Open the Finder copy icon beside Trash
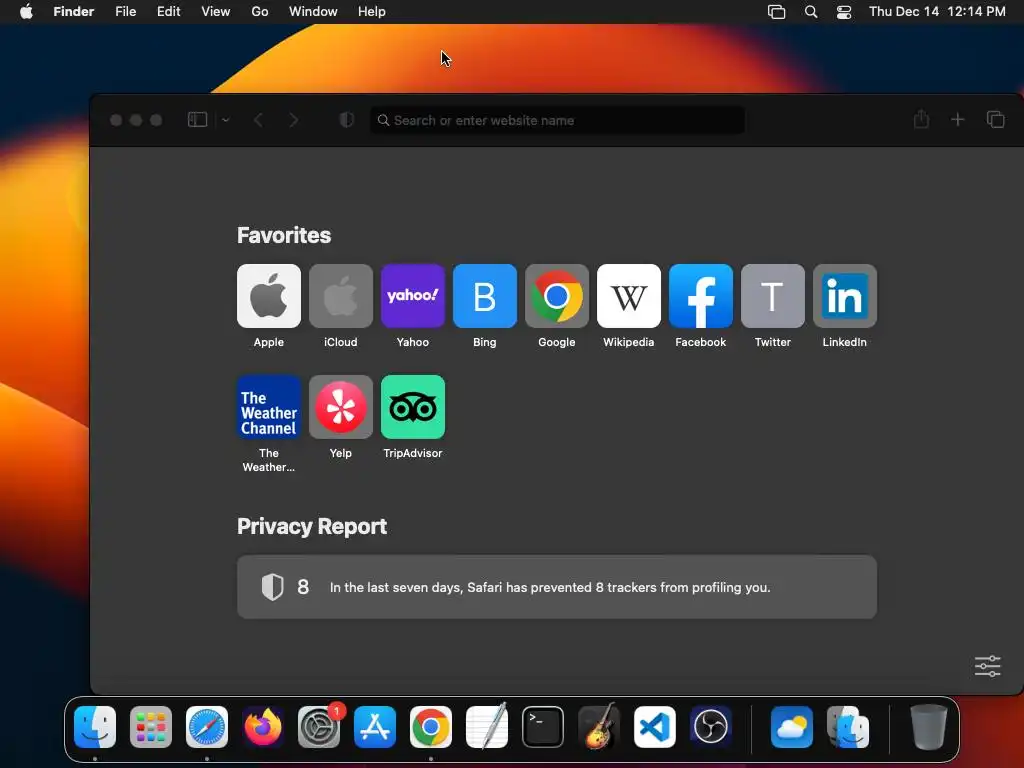The height and width of the screenshot is (768, 1024). pos(848,727)
